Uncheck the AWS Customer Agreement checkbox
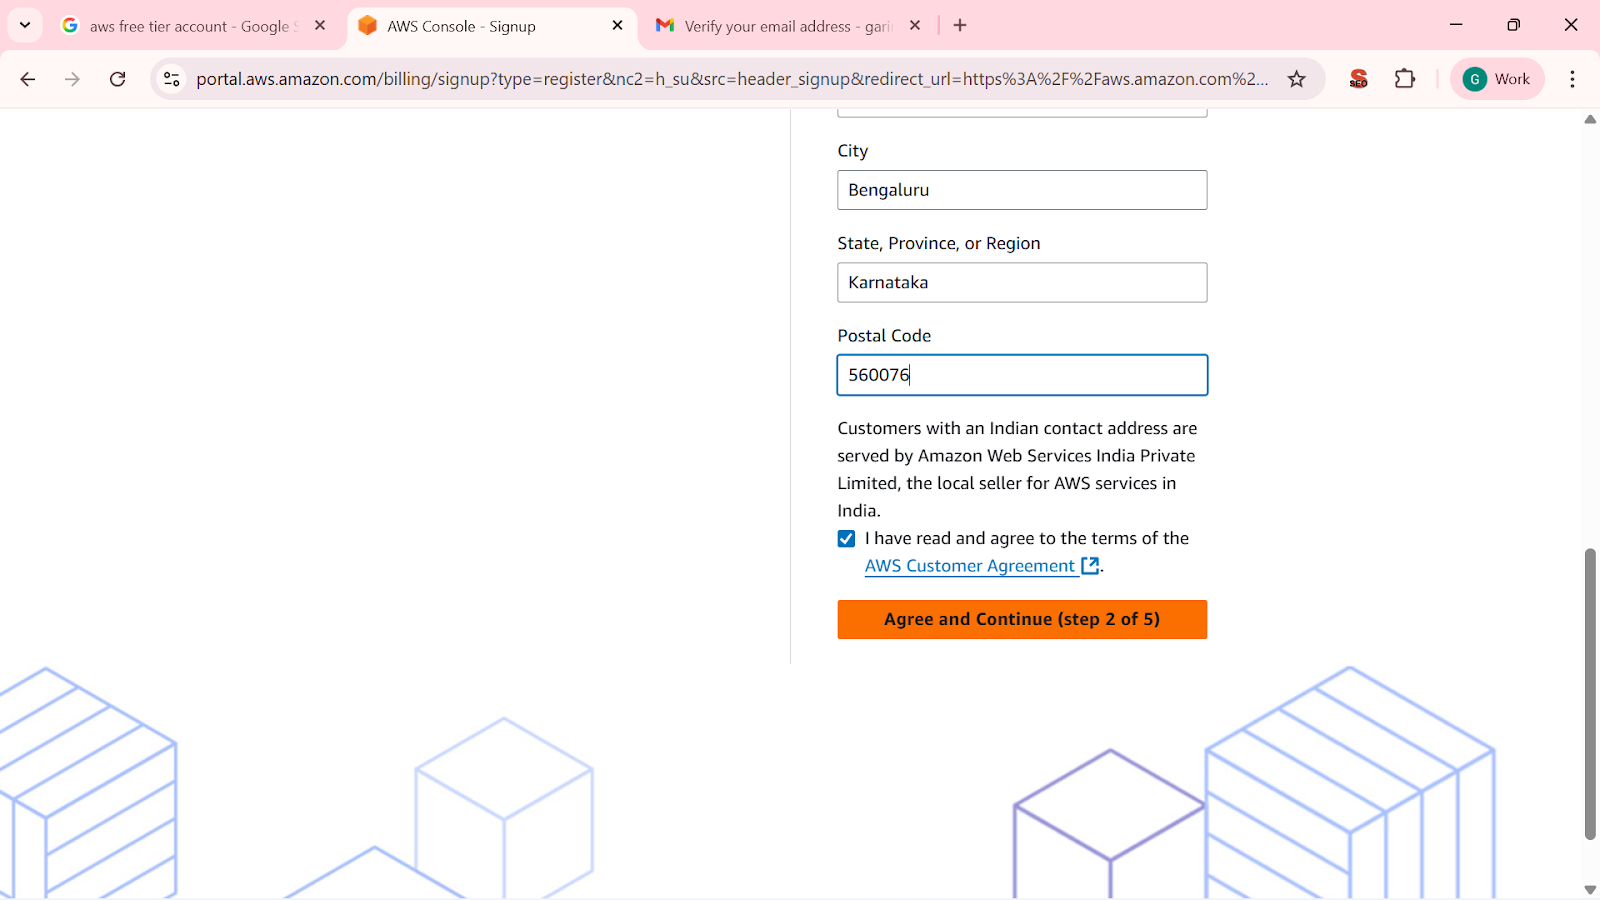The width and height of the screenshot is (1600, 900). [846, 538]
